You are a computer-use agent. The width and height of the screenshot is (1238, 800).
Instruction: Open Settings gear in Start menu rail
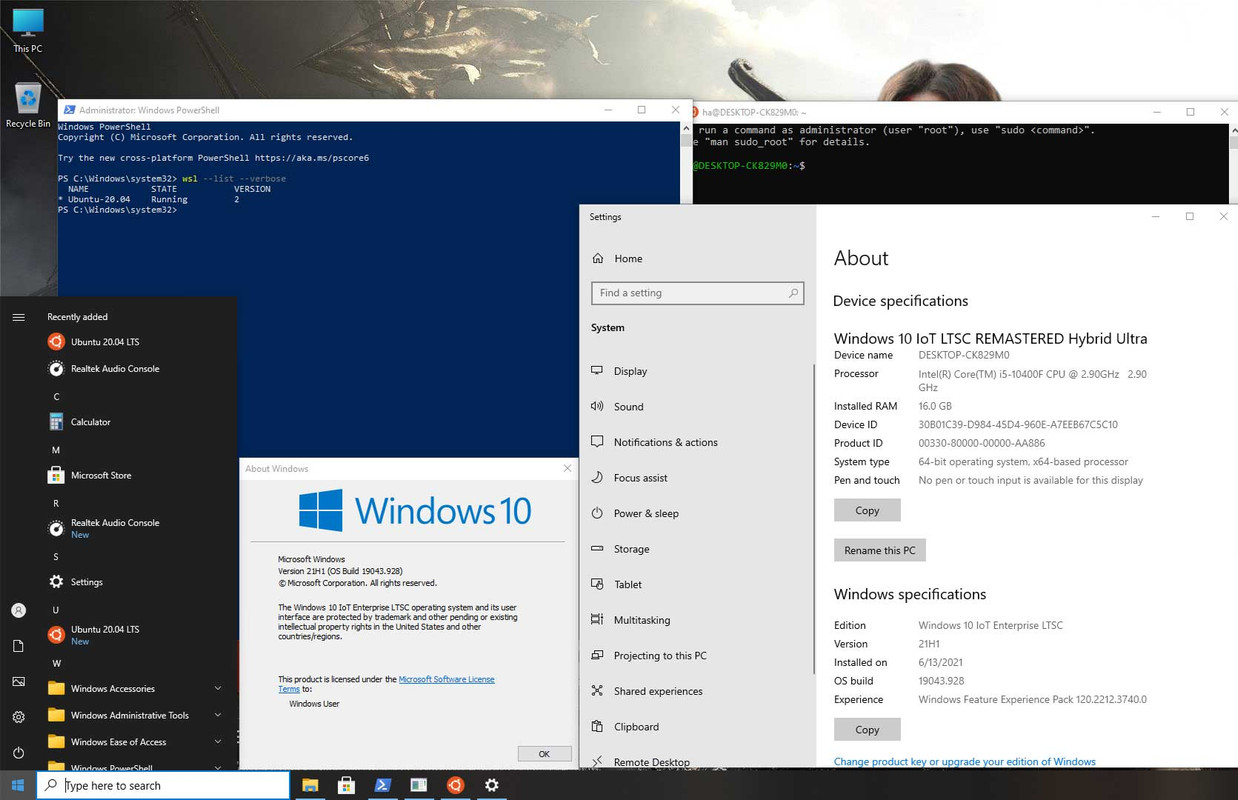click(18, 717)
